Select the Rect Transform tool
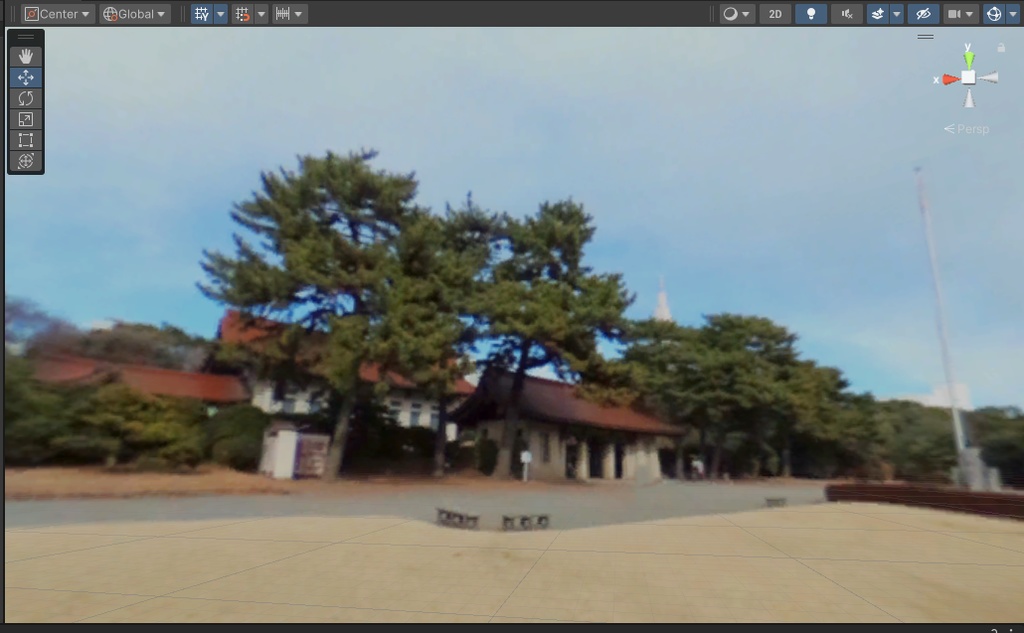The image size is (1024, 633). 25,140
